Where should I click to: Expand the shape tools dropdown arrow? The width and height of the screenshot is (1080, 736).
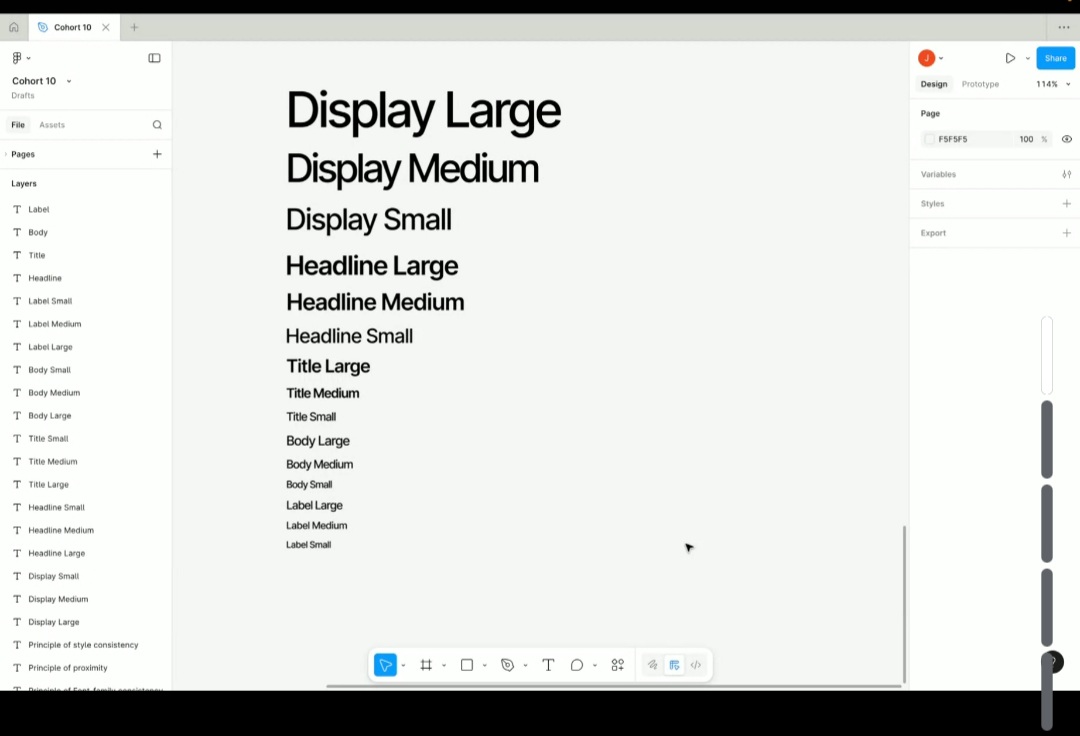[x=484, y=665]
